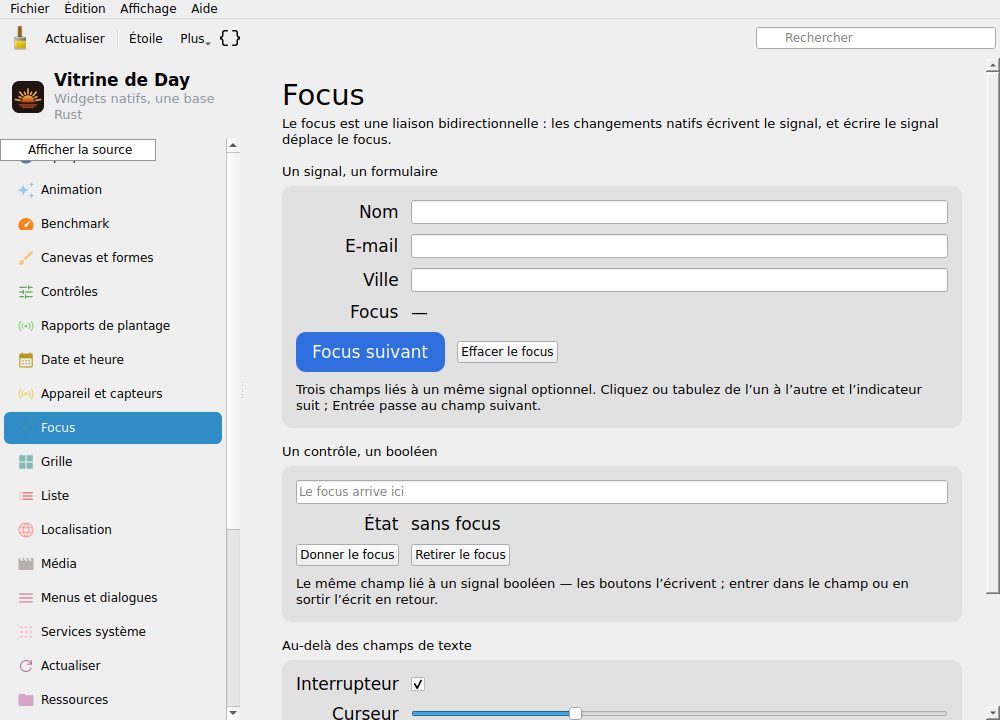Select Date et heure label
Image resolution: width=1000 pixels, height=720 pixels.
[82, 360]
